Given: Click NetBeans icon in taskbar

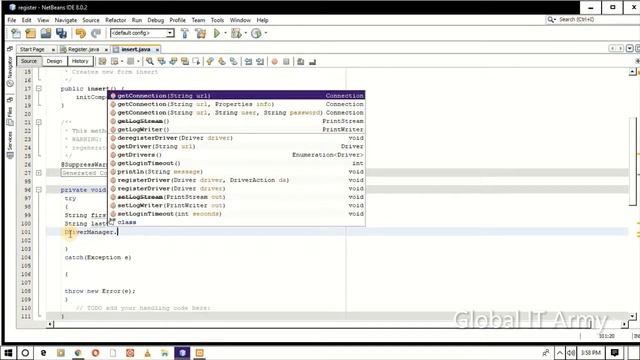Looking at the screenshot, I should [x=182, y=353].
